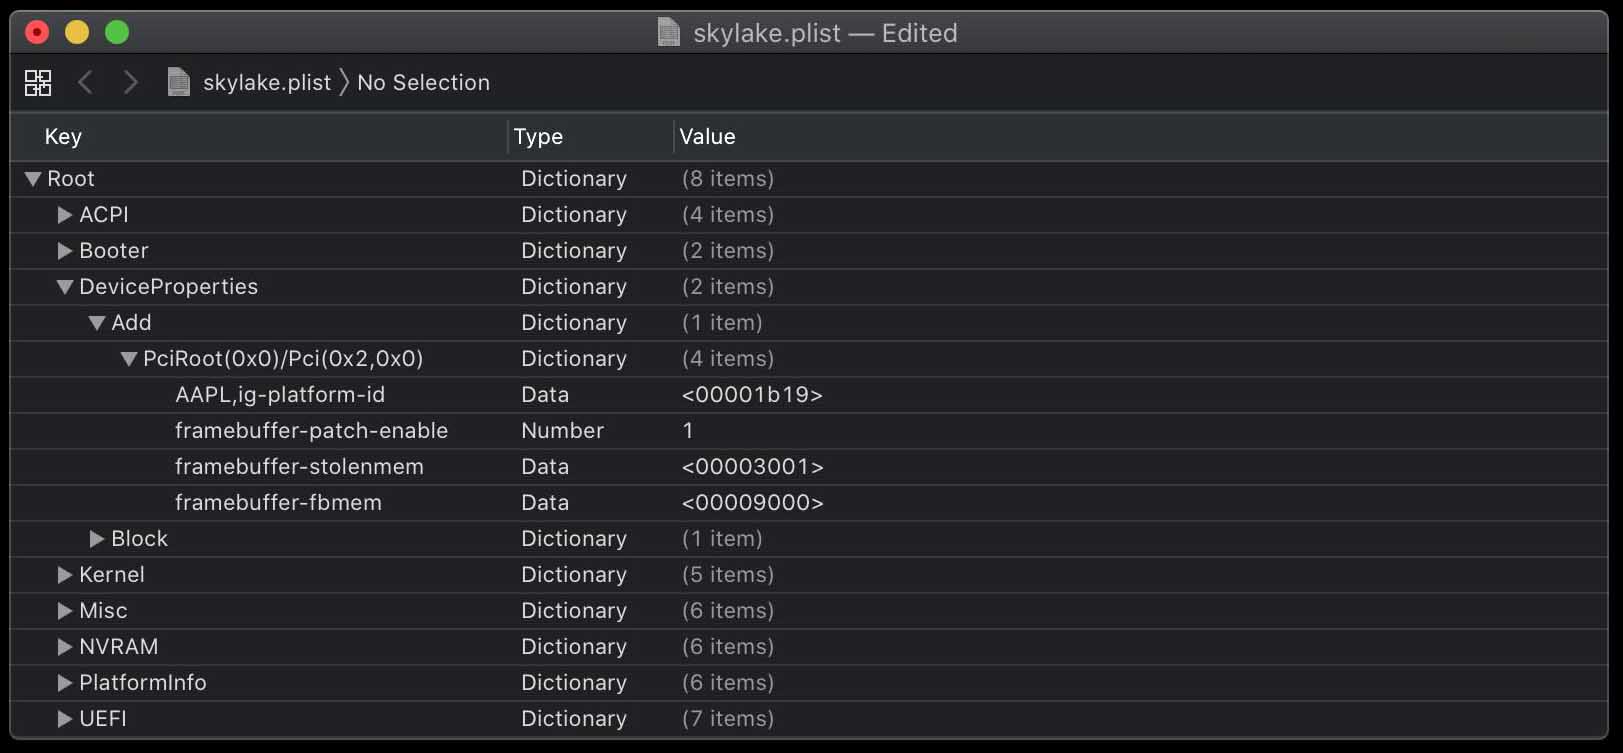
Task: Click the Data type of framebuffer-stolenmem
Action: click(545, 467)
